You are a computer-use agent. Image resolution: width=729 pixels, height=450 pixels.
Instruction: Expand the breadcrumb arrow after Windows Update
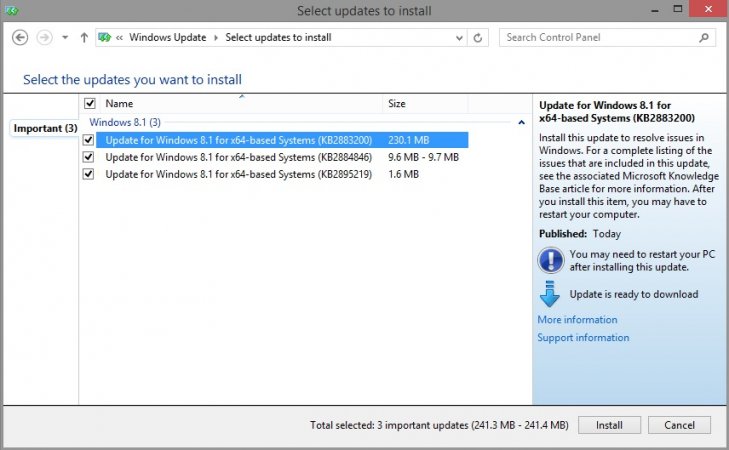point(216,38)
